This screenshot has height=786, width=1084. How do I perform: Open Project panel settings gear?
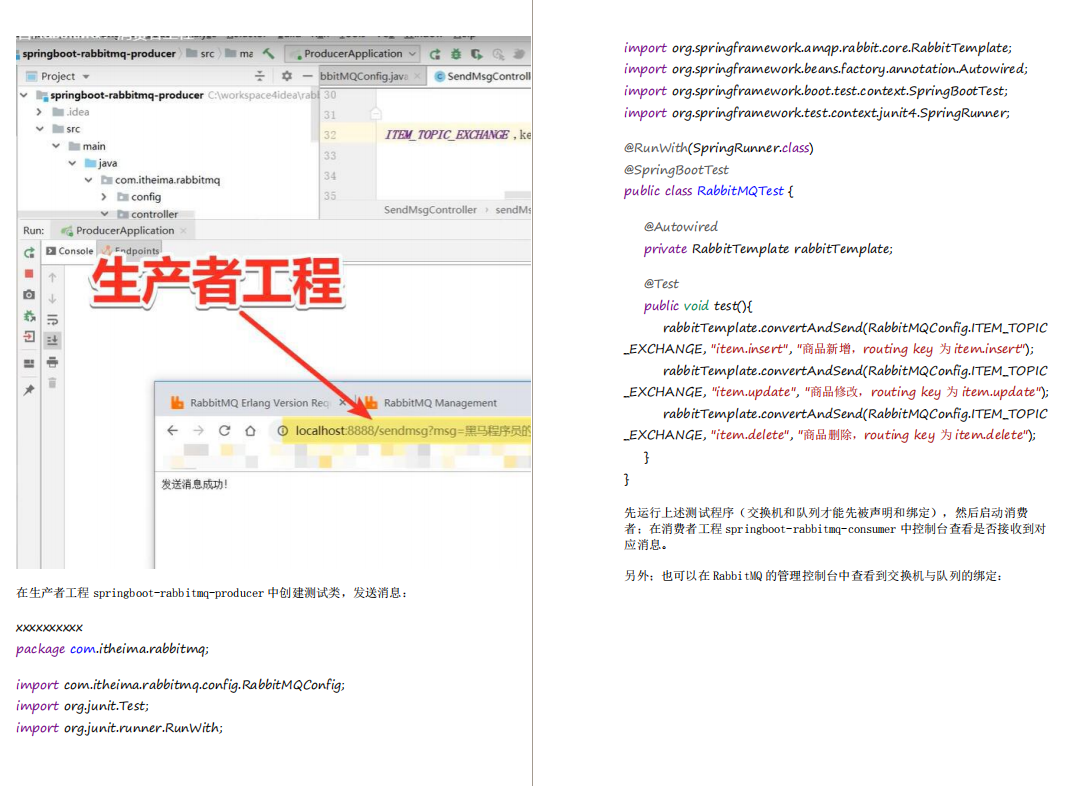[x=287, y=76]
